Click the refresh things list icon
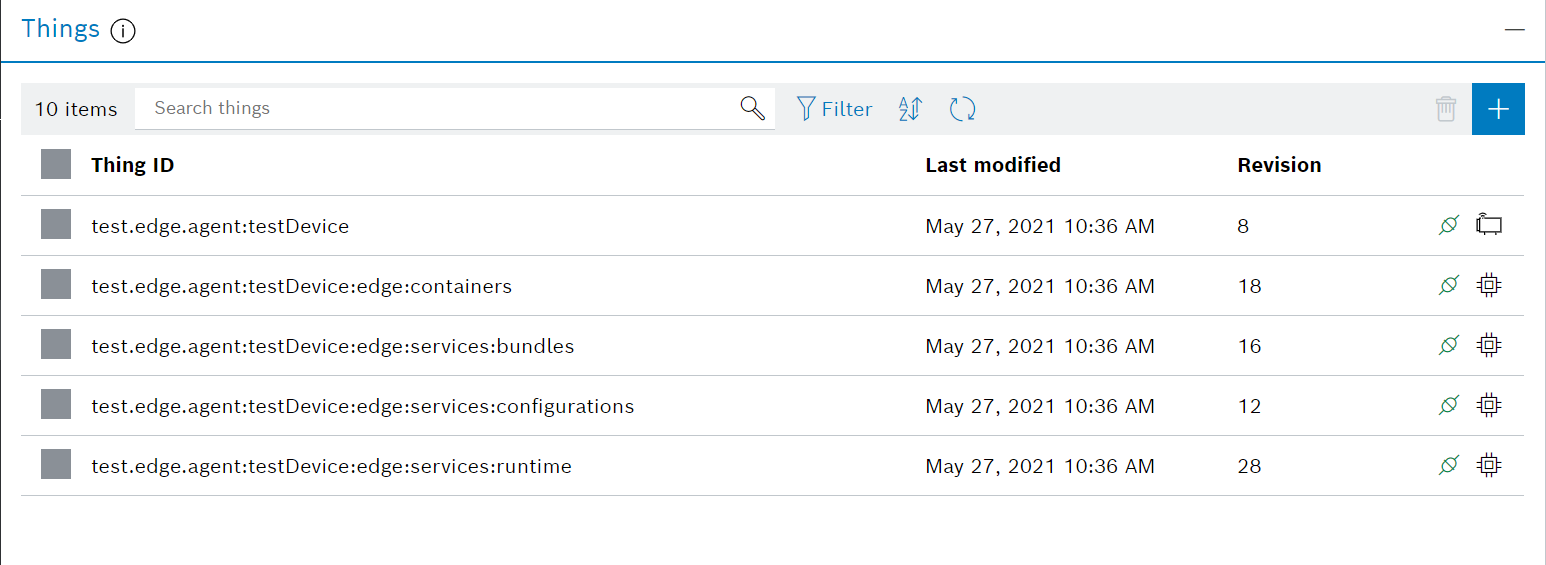 [962, 109]
